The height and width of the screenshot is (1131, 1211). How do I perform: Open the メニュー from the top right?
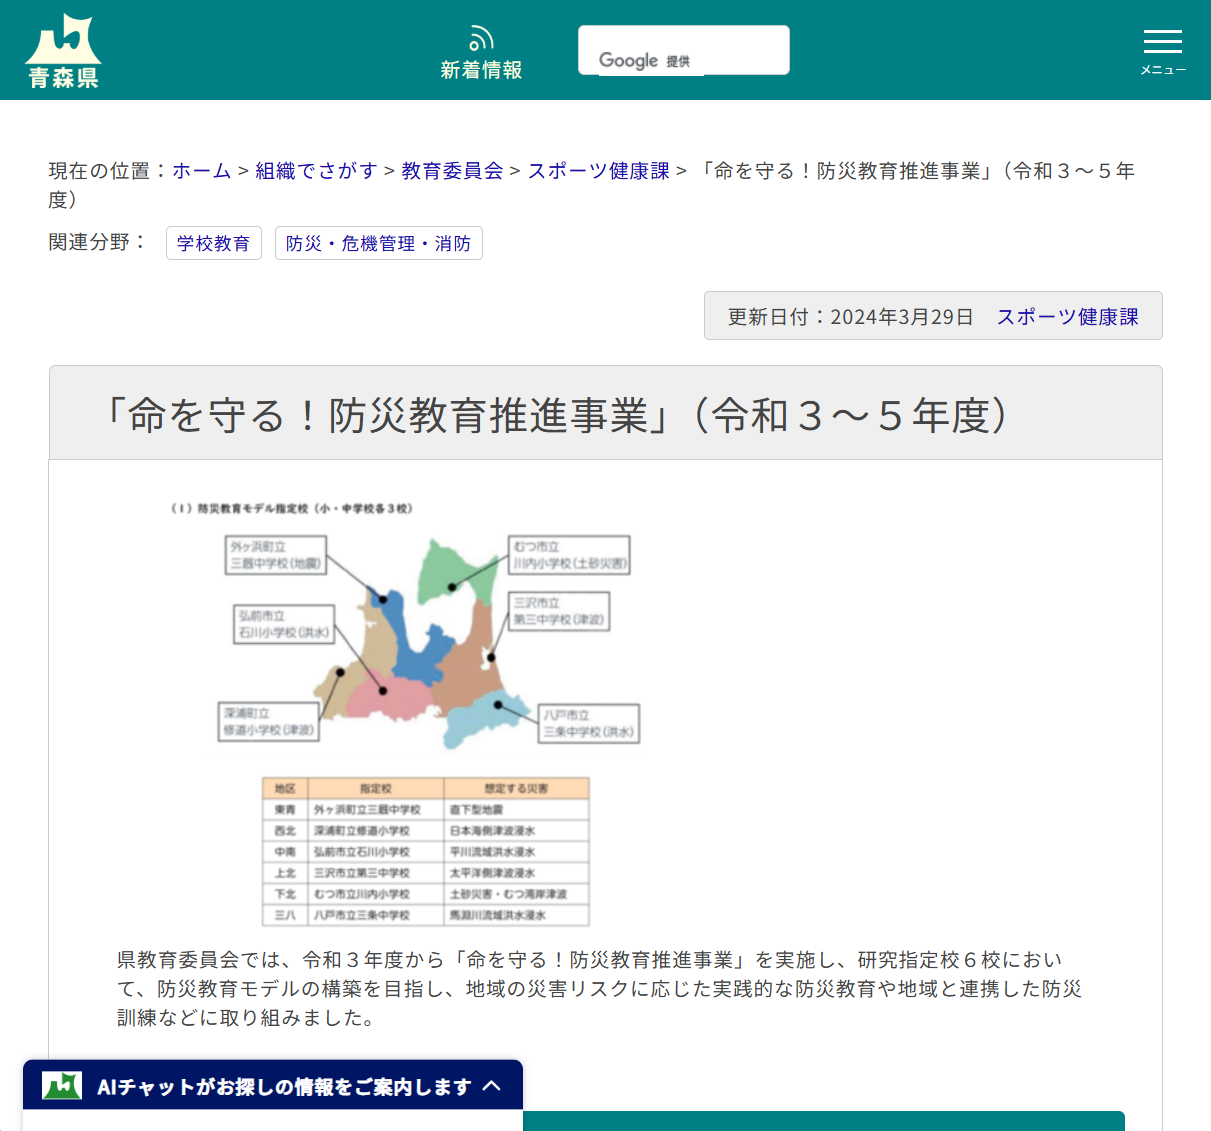pyautogui.click(x=1162, y=48)
